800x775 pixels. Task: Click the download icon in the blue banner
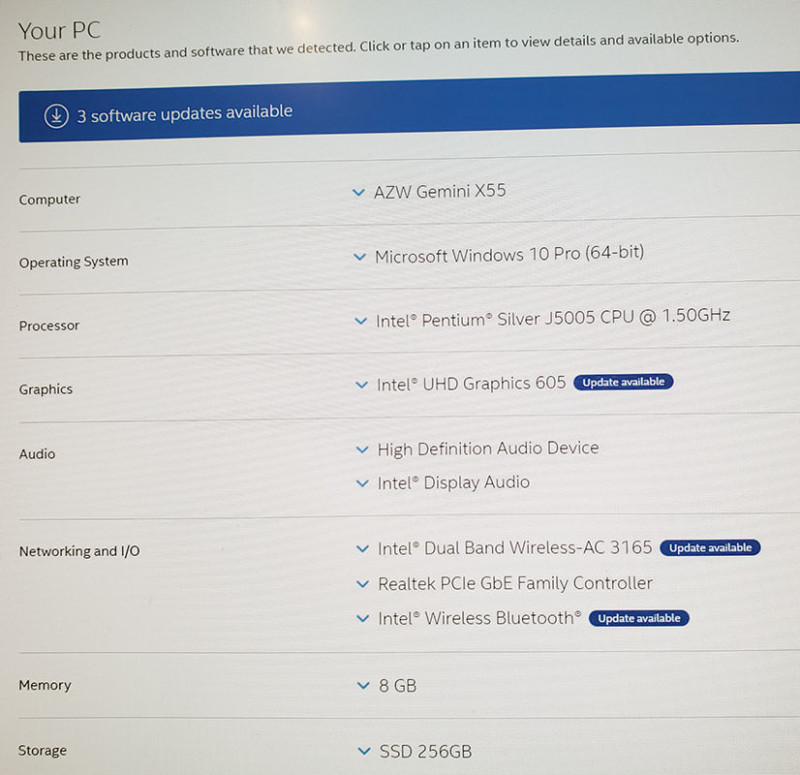point(55,116)
